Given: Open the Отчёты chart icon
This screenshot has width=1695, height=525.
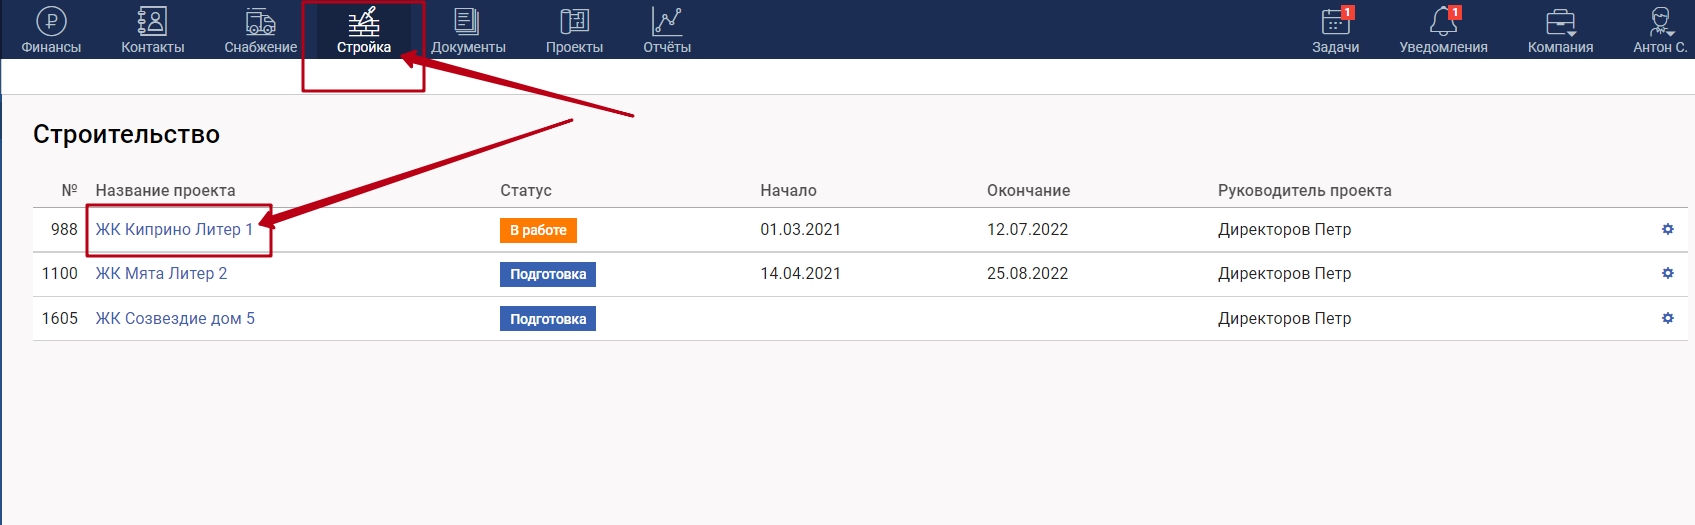Looking at the screenshot, I should click(666, 22).
